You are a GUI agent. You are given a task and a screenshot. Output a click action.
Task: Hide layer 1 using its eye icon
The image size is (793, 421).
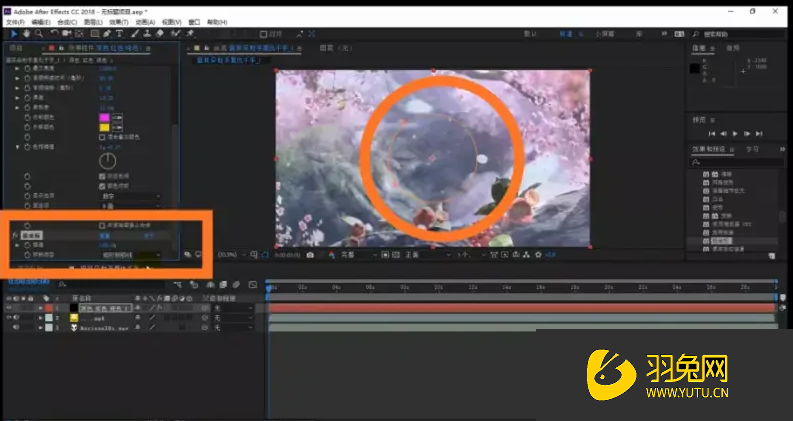click(9, 308)
